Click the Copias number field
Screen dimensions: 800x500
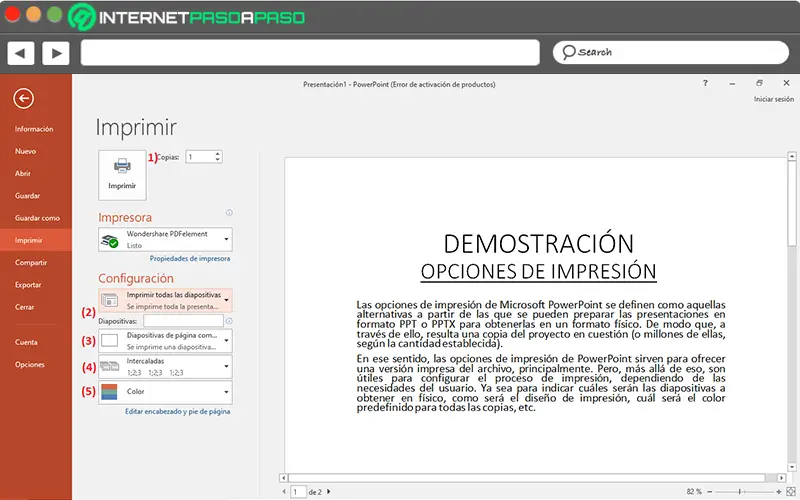[x=200, y=157]
